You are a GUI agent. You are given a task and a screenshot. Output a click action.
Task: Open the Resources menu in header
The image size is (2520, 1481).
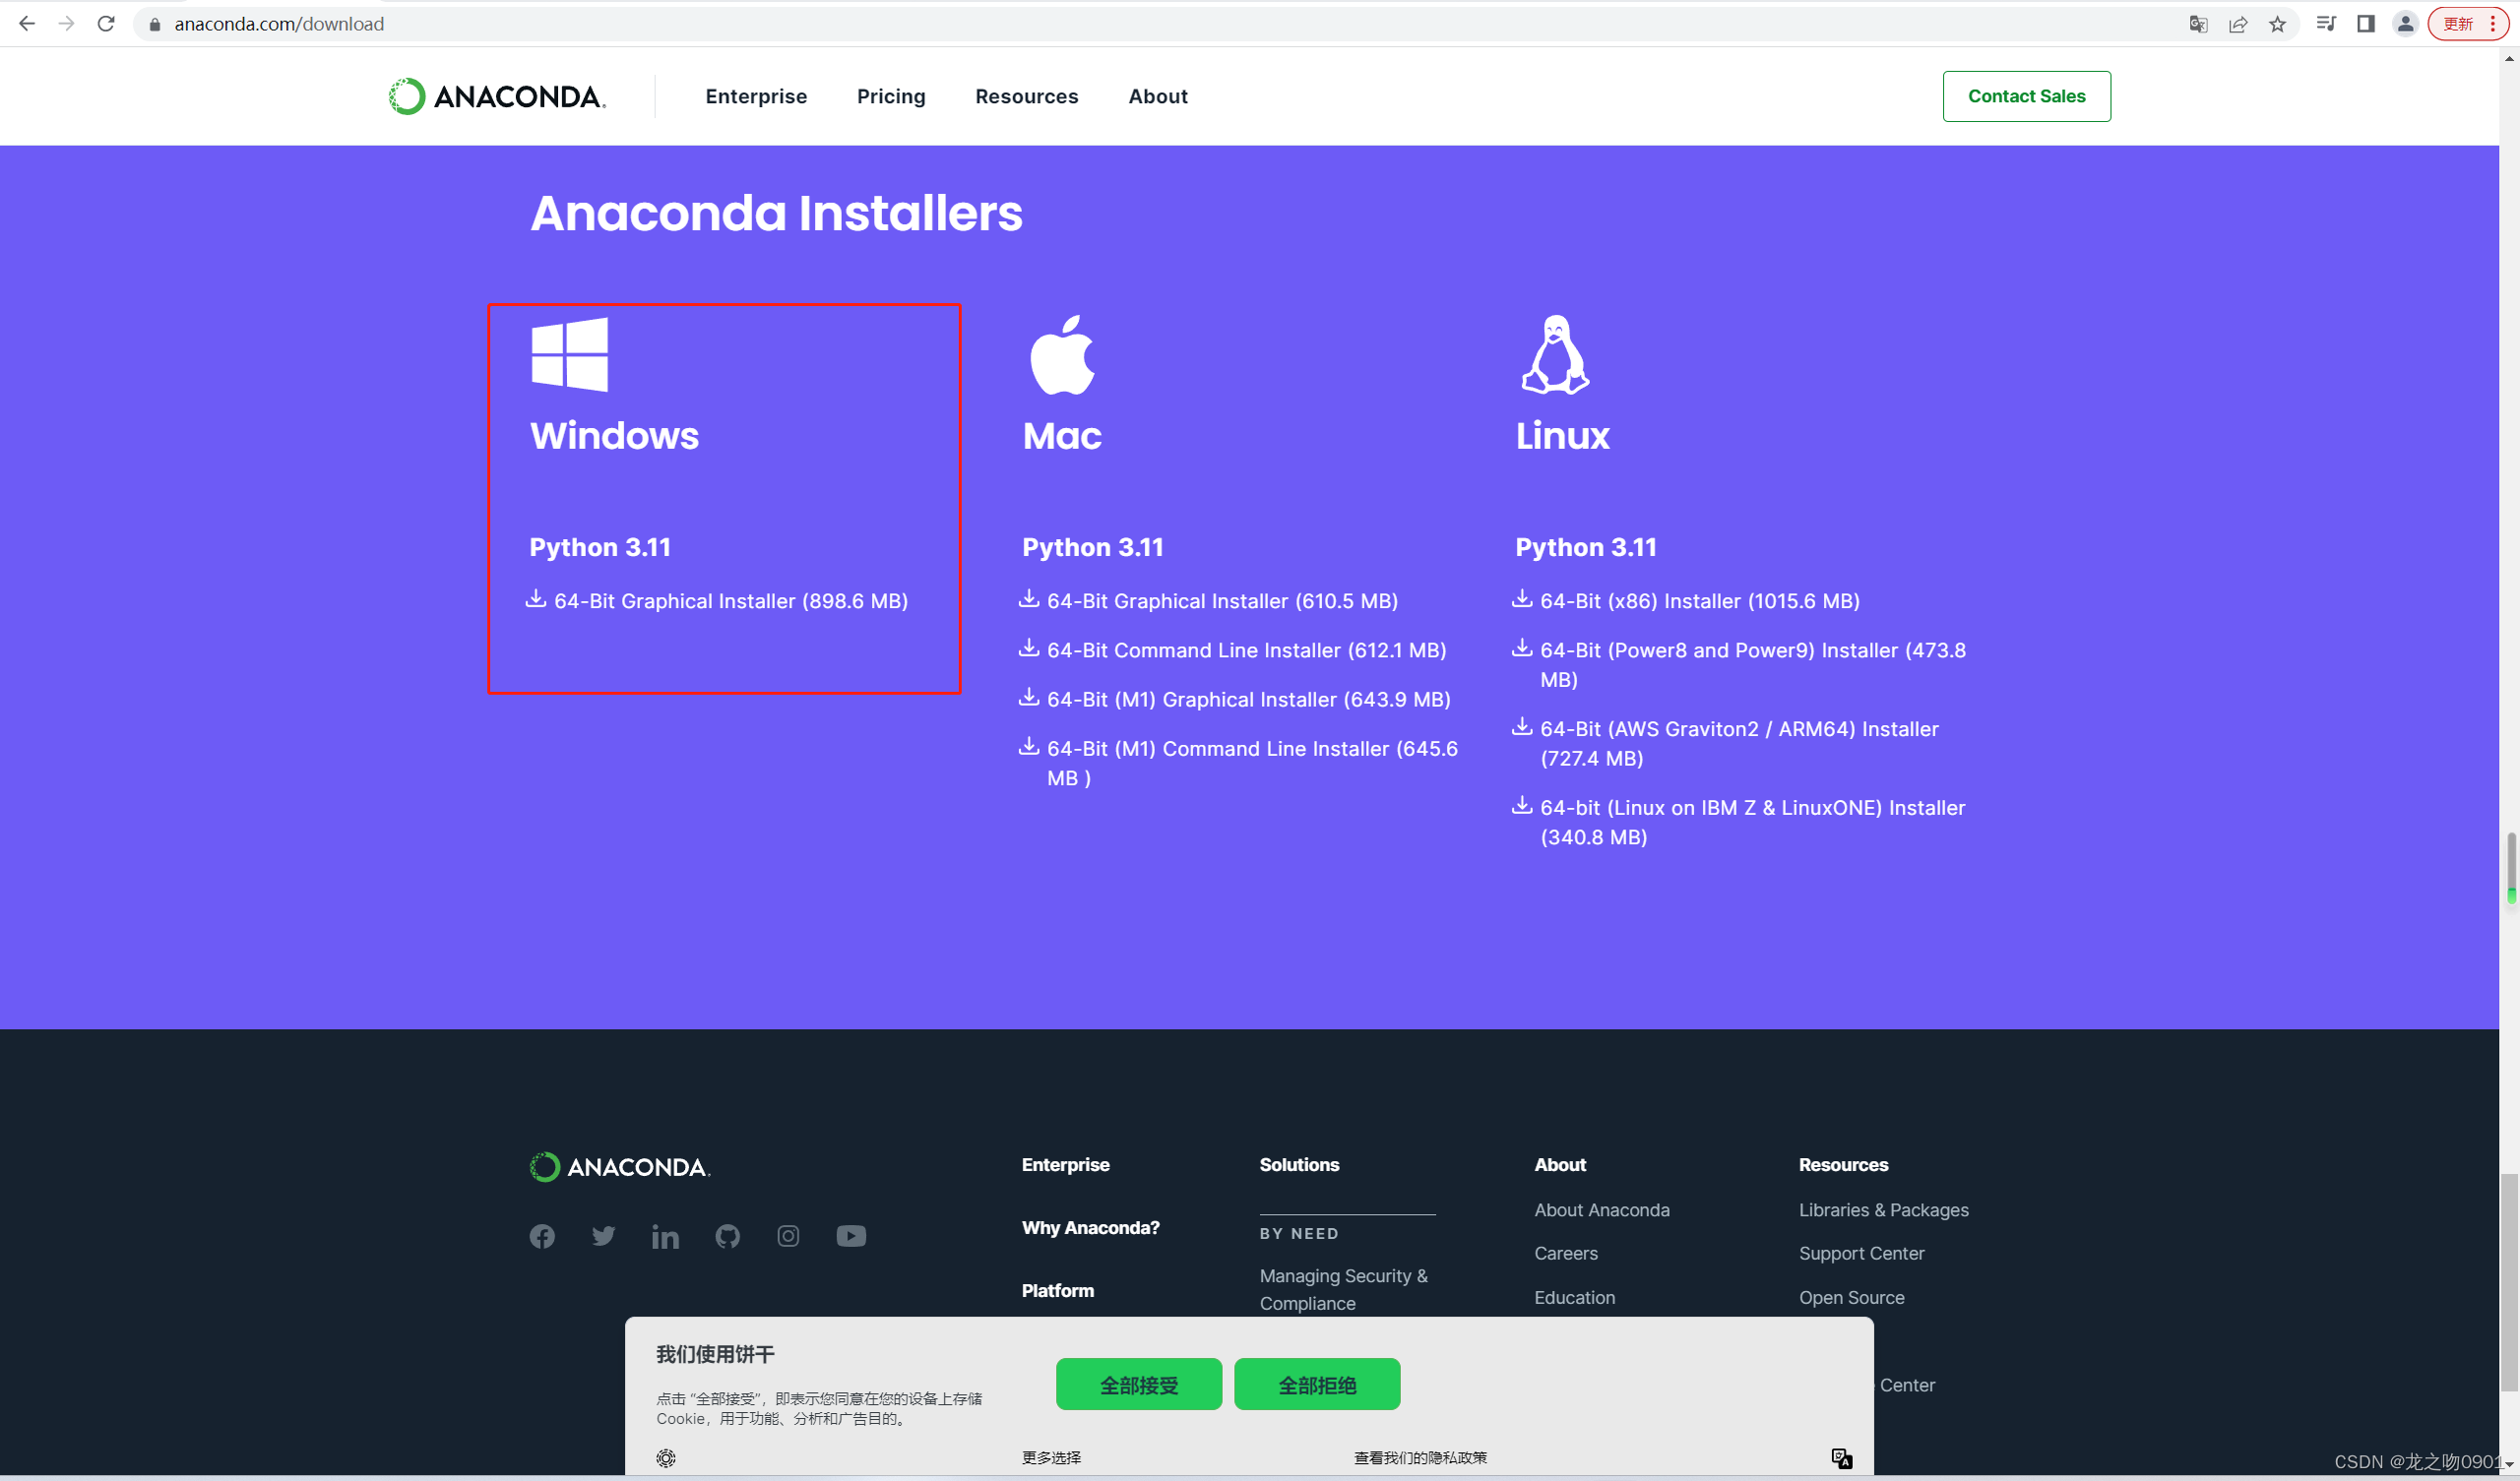click(x=1027, y=96)
